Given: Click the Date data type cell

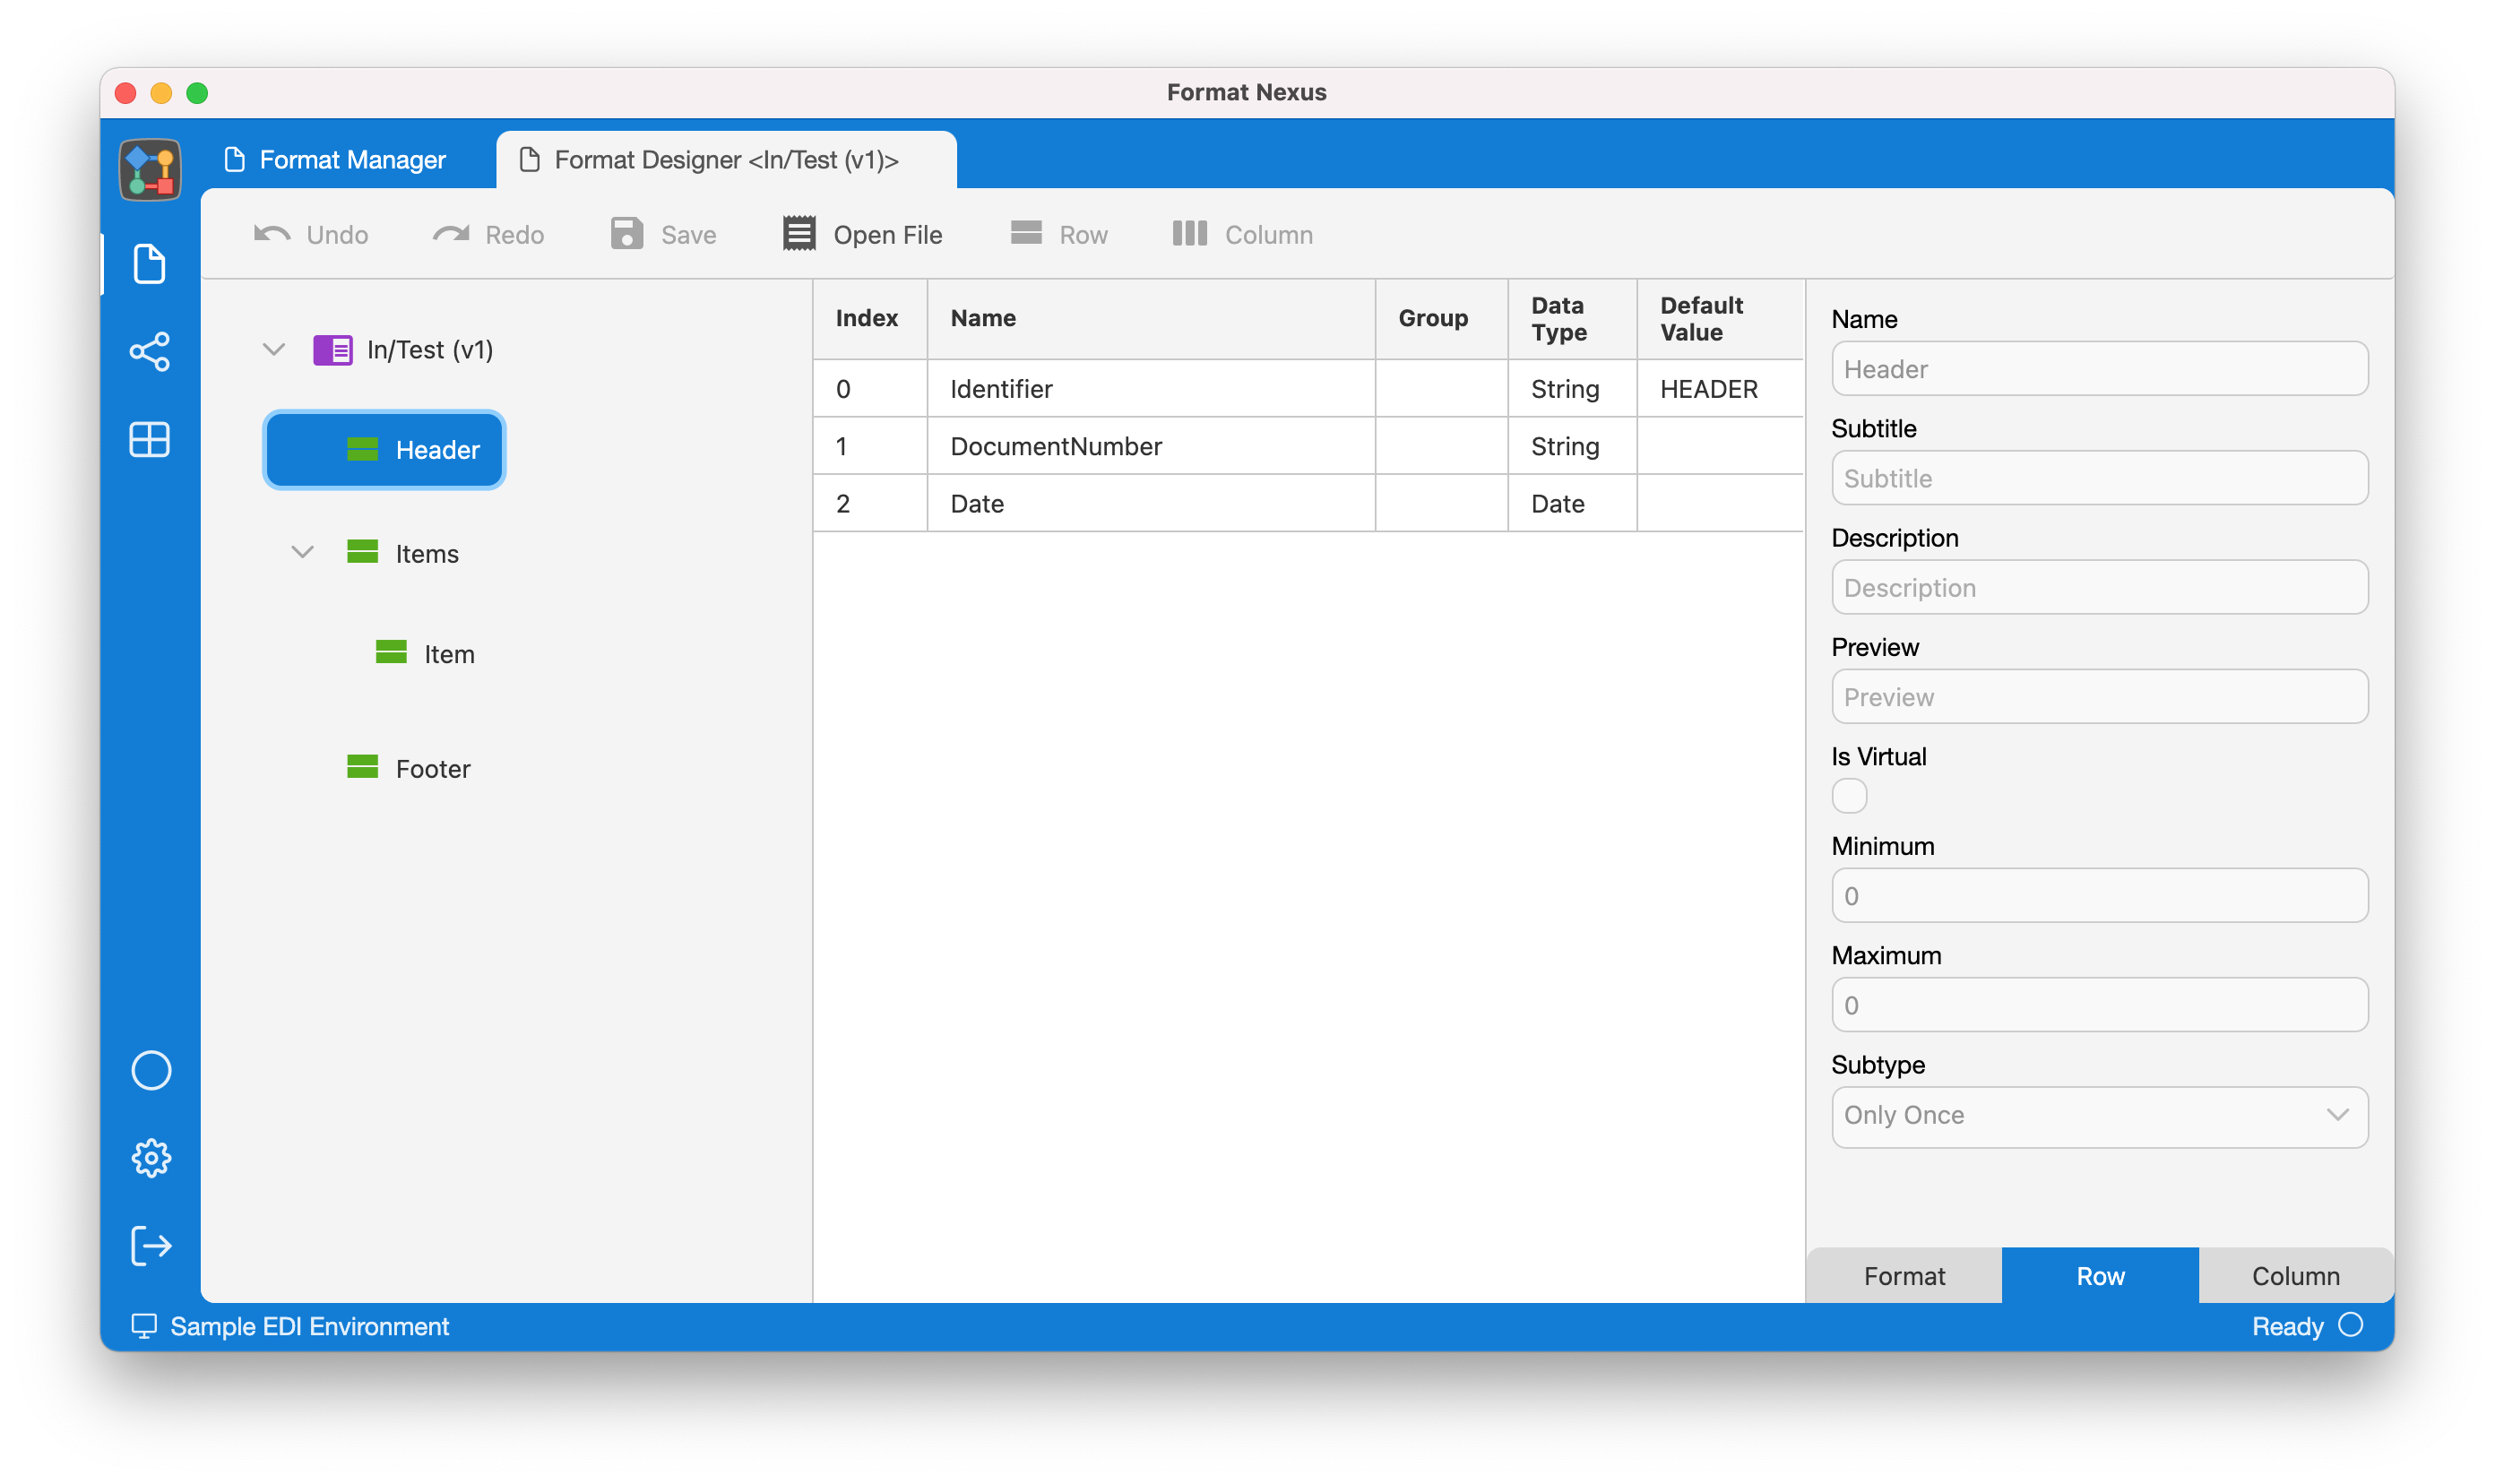Looking at the screenshot, I should [1572, 503].
